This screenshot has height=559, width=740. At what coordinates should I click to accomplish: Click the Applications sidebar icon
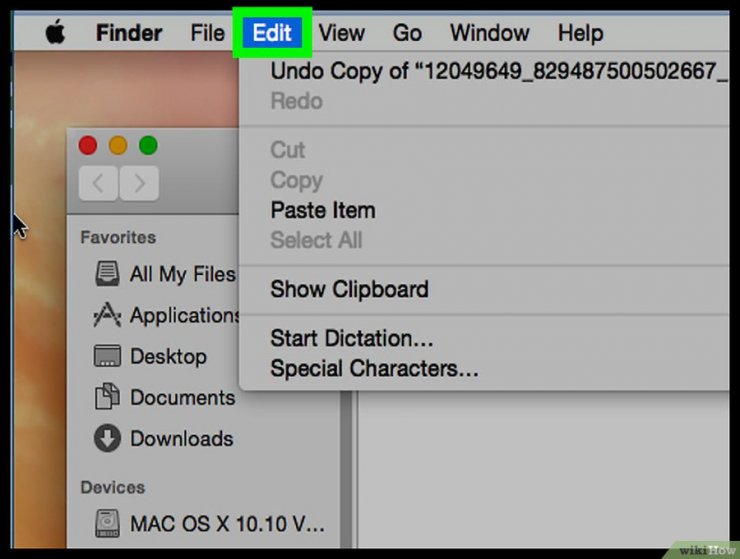(x=107, y=315)
